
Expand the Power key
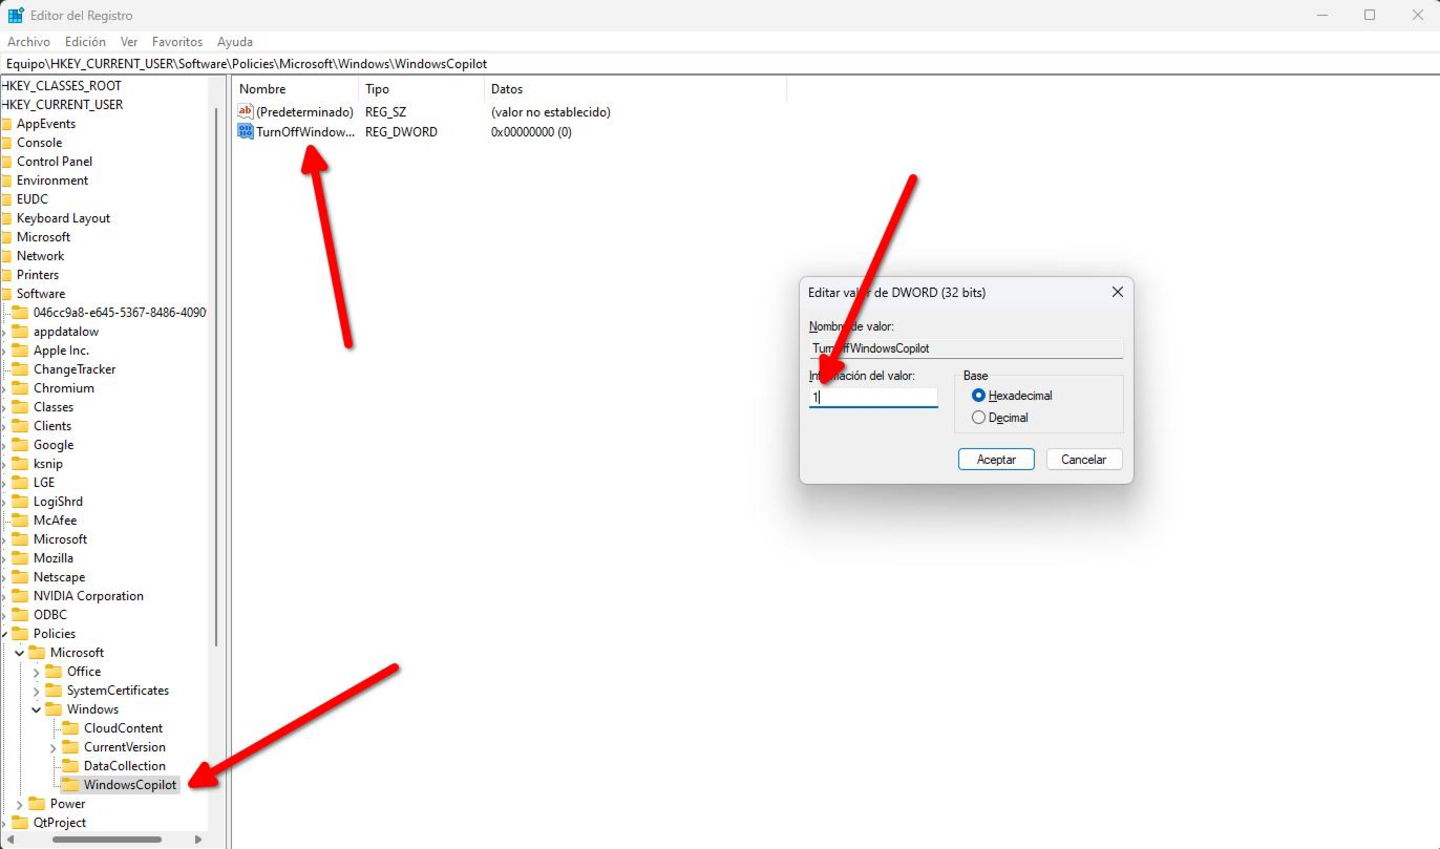point(19,804)
